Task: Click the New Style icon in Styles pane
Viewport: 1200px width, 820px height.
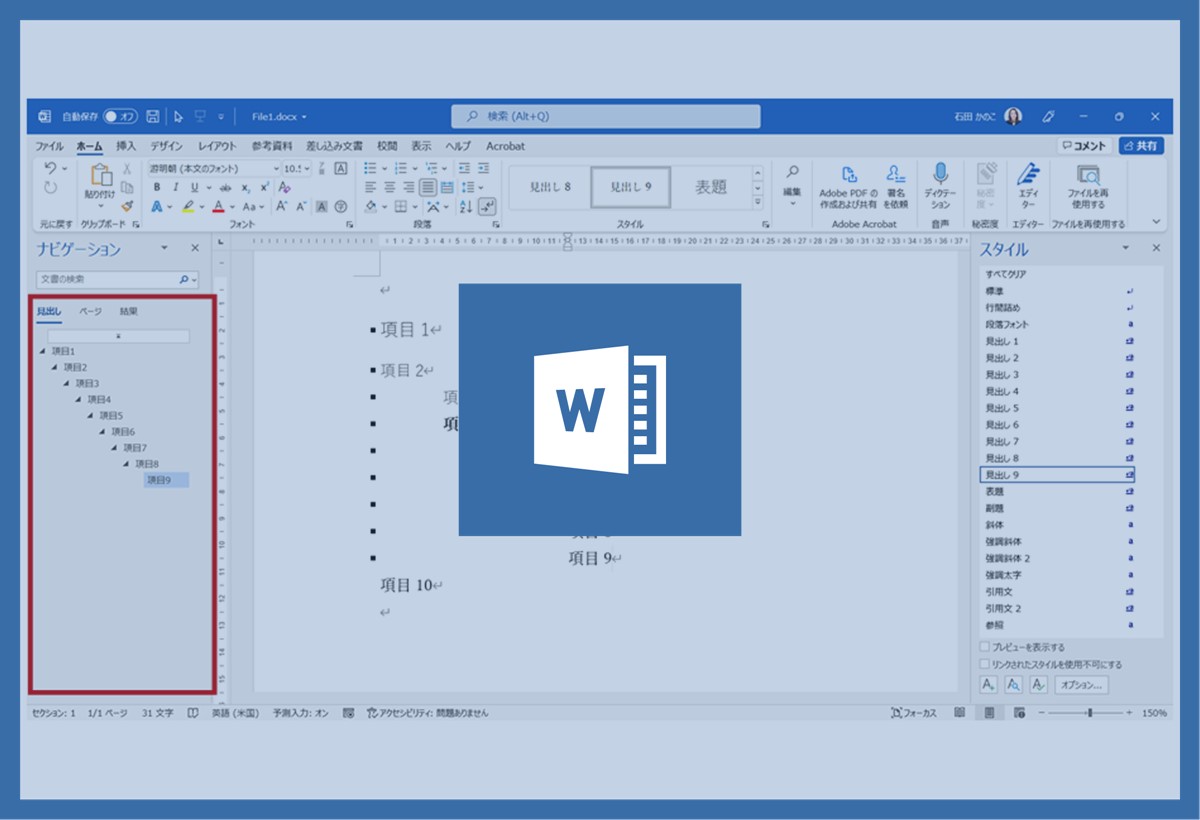Action: [x=988, y=685]
